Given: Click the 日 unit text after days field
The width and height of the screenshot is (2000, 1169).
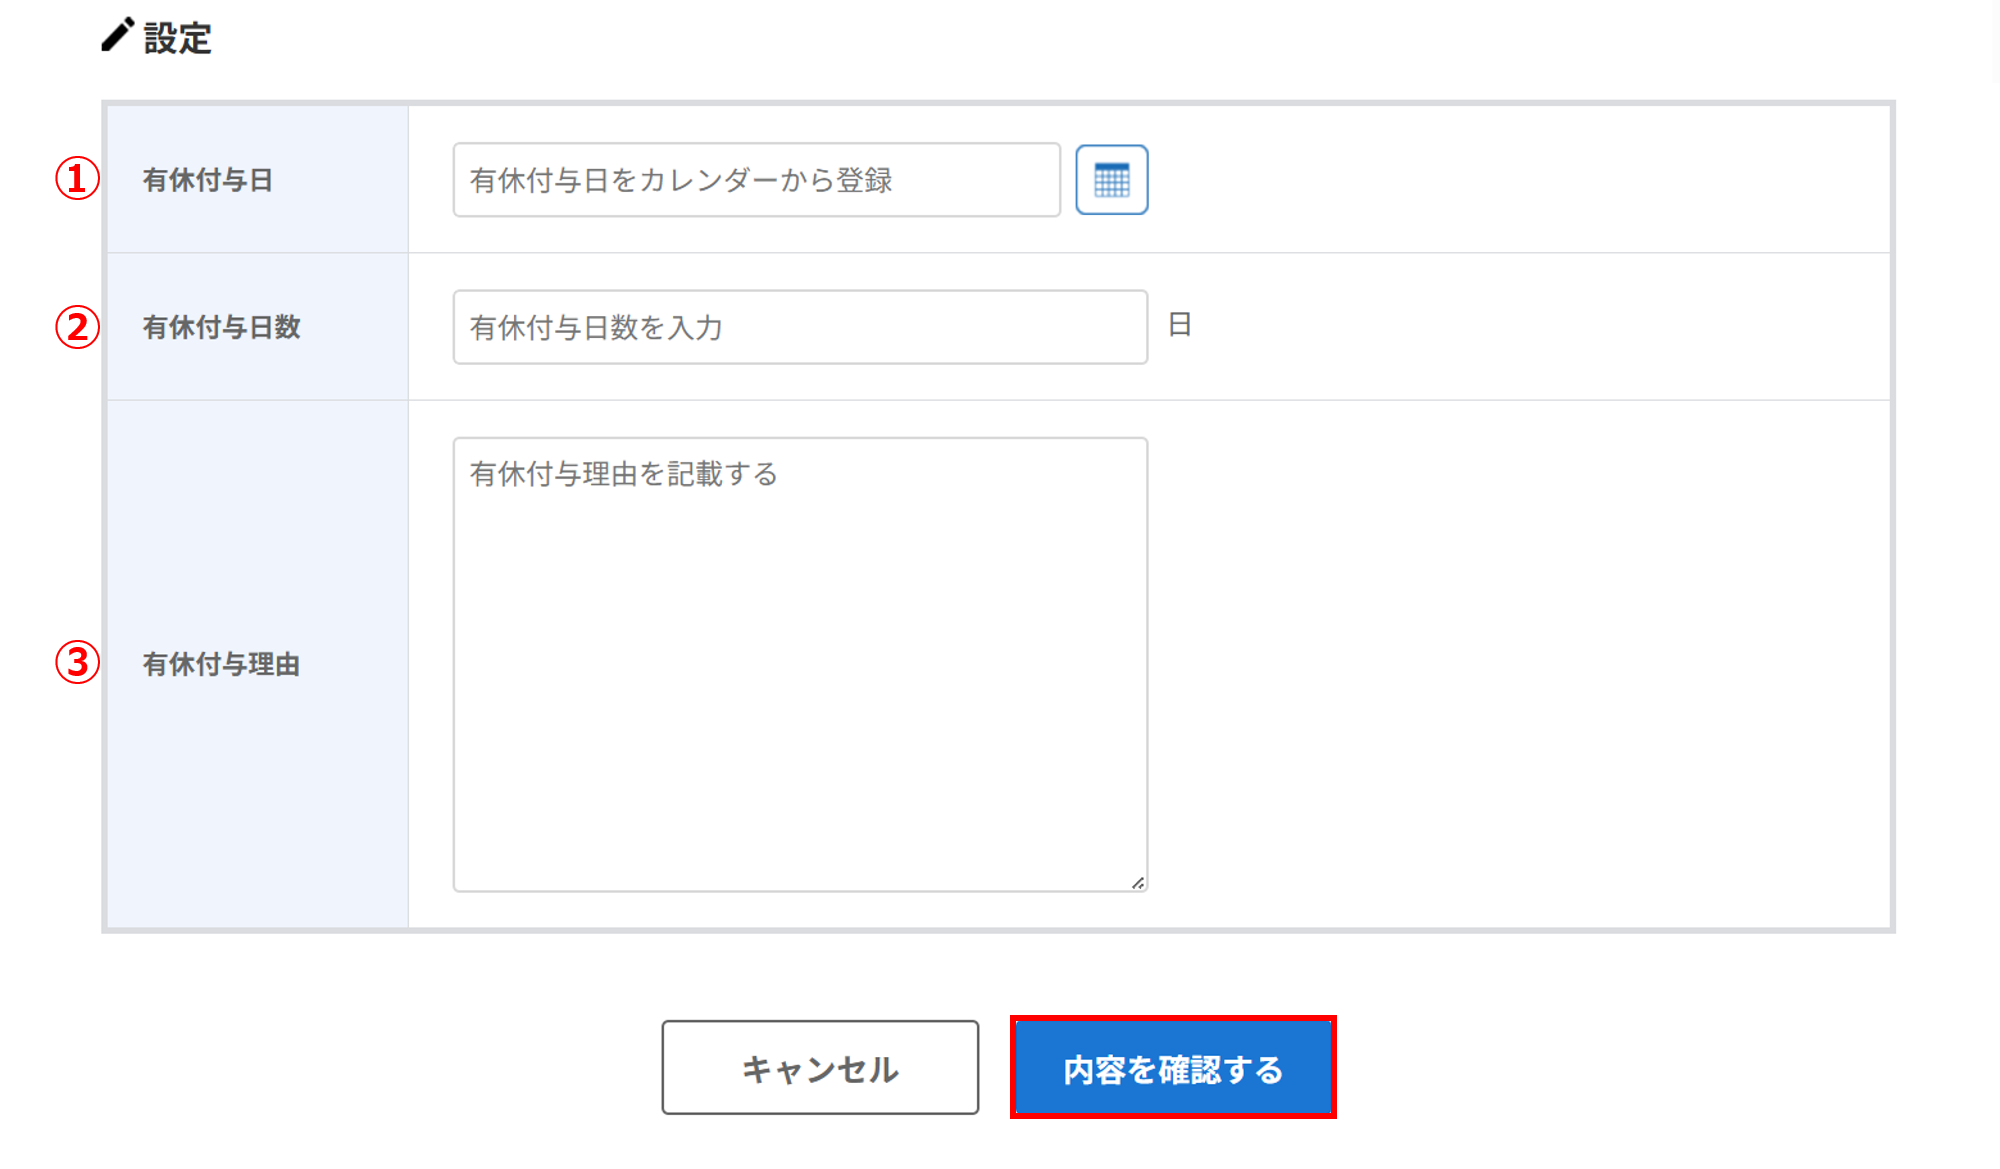Looking at the screenshot, I should [x=1180, y=325].
